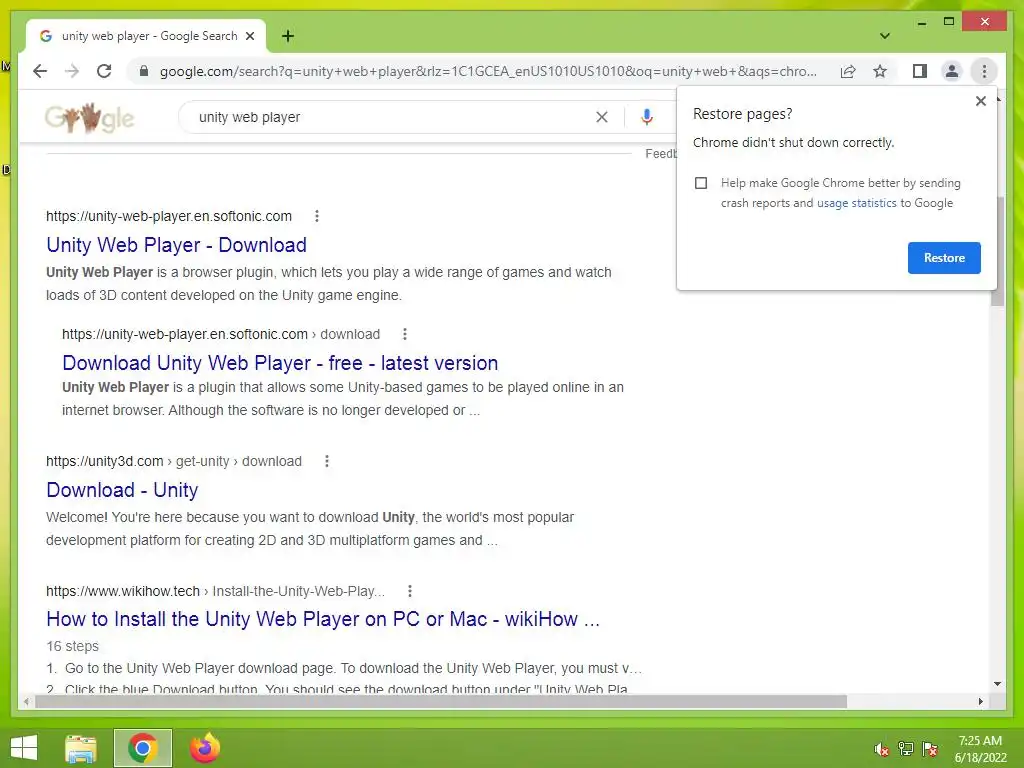Click the https://unity3d.com breadcrumb text
The width and height of the screenshot is (1024, 768).
(x=104, y=461)
